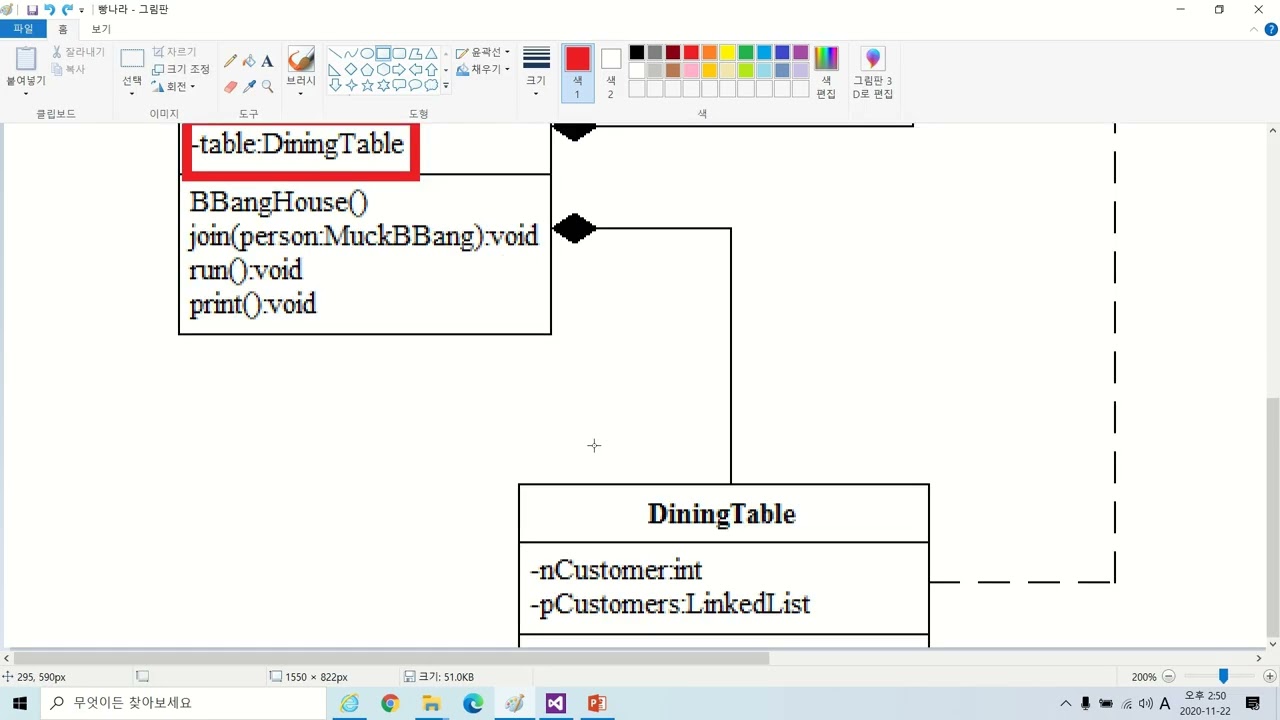Open Edit colors (색 편집)
The image size is (1280, 720).
(826, 72)
